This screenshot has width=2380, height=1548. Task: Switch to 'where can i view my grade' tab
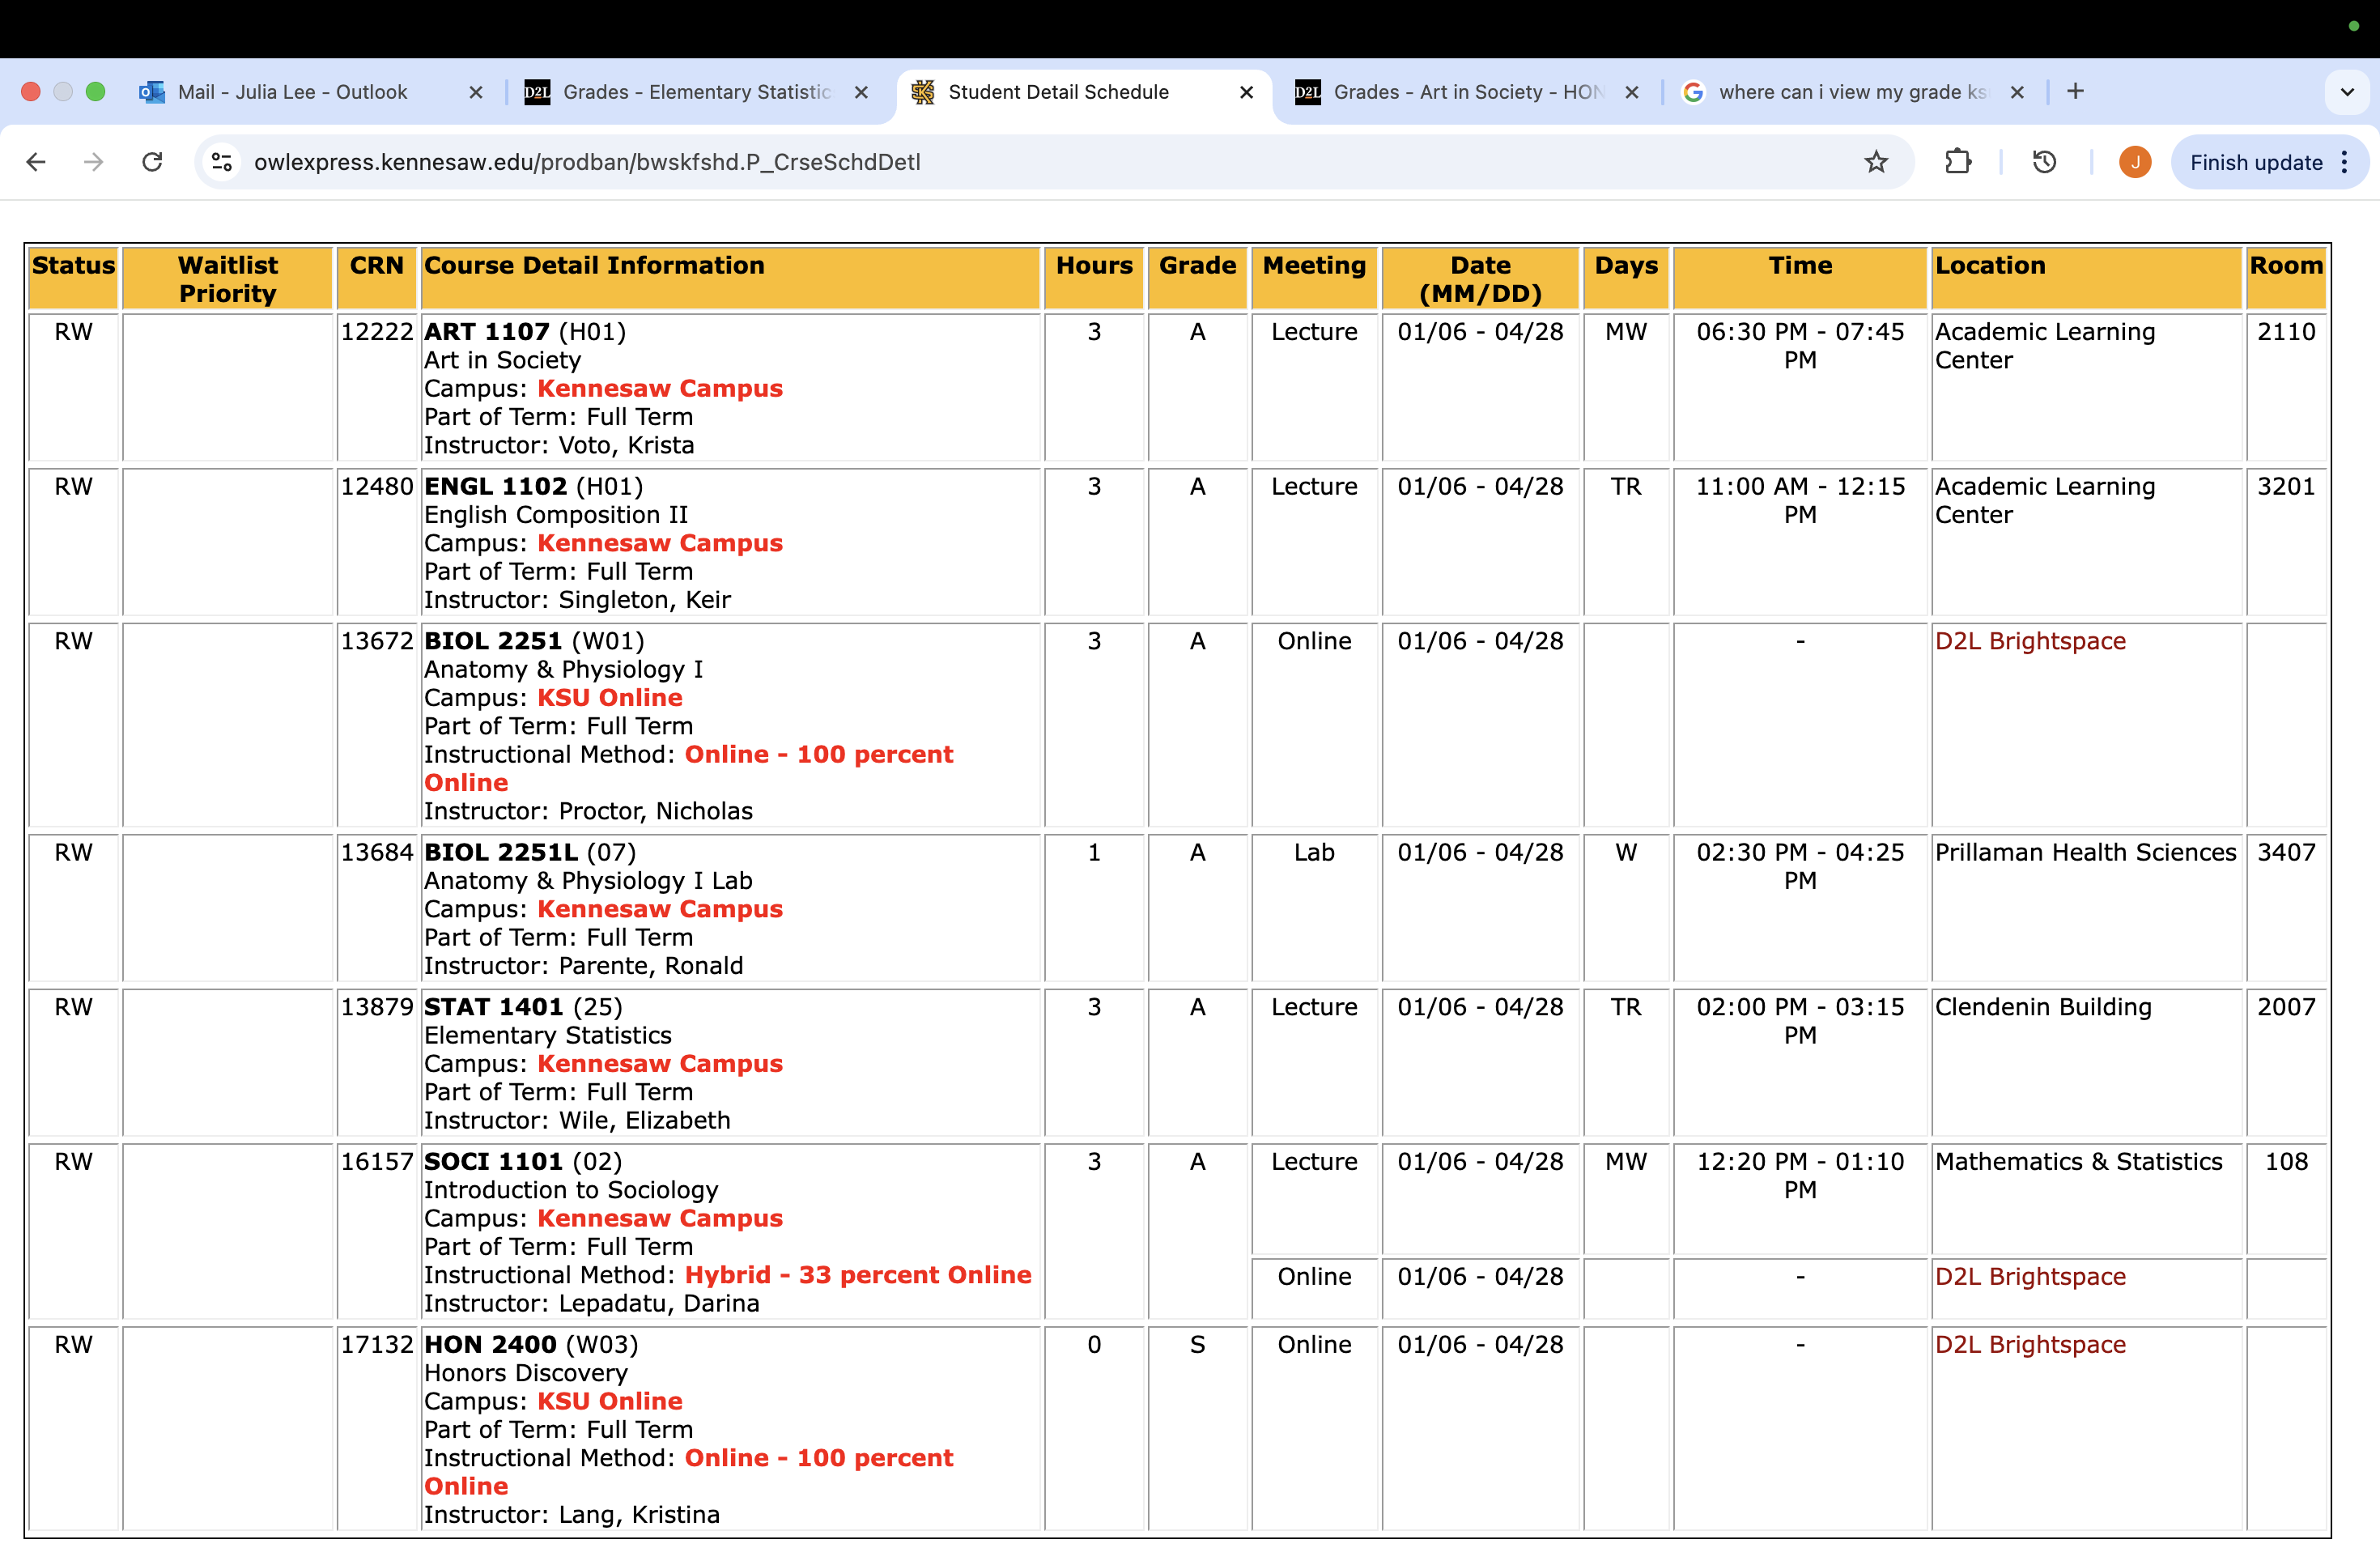coord(1853,92)
